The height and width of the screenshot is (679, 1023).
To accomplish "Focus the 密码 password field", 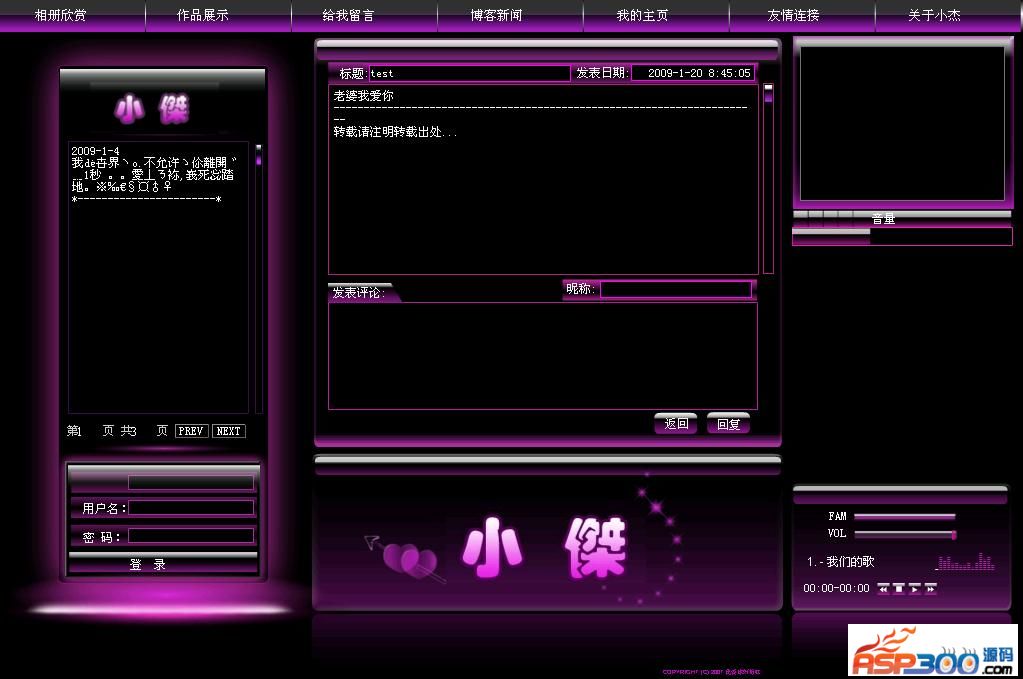I will (x=191, y=536).
